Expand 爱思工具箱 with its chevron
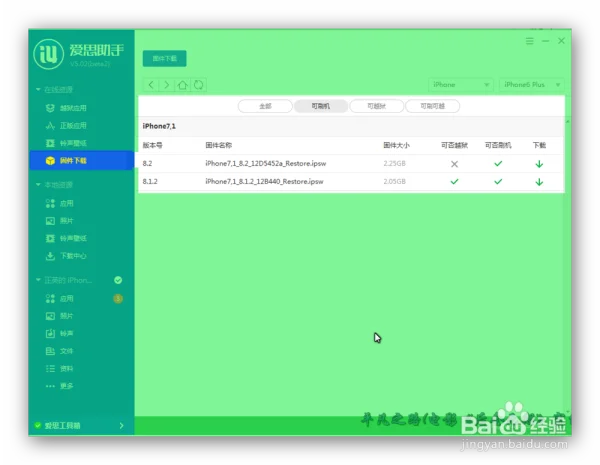 [x=121, y=426]
